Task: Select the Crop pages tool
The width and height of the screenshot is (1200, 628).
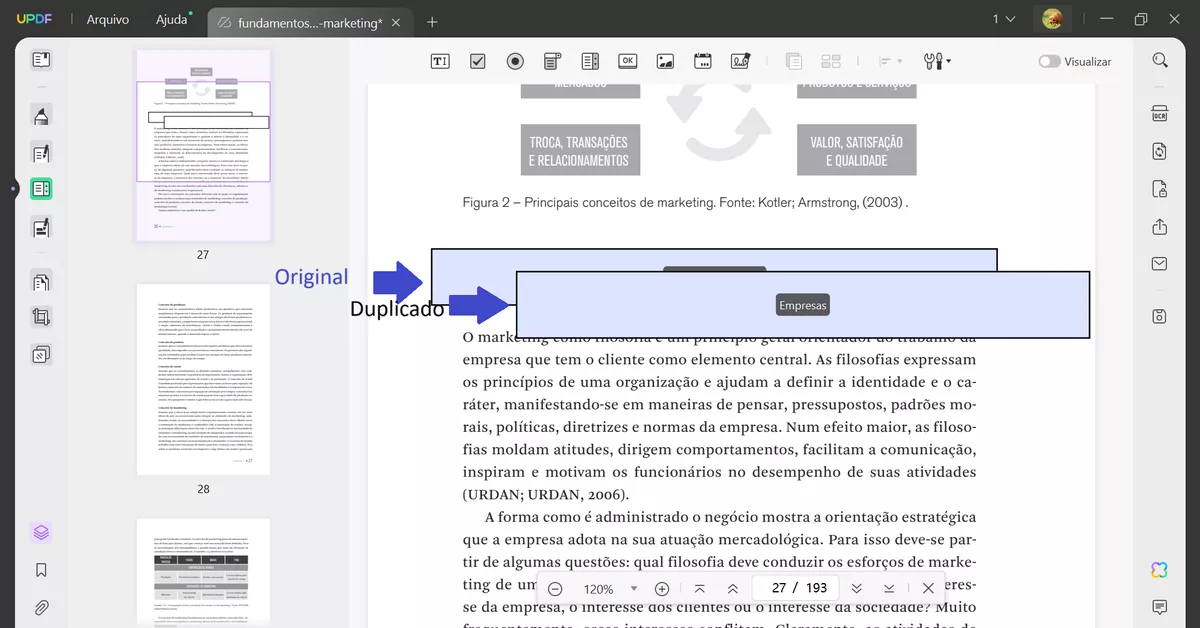Action: pyautogui.click(x=40, y=316)
